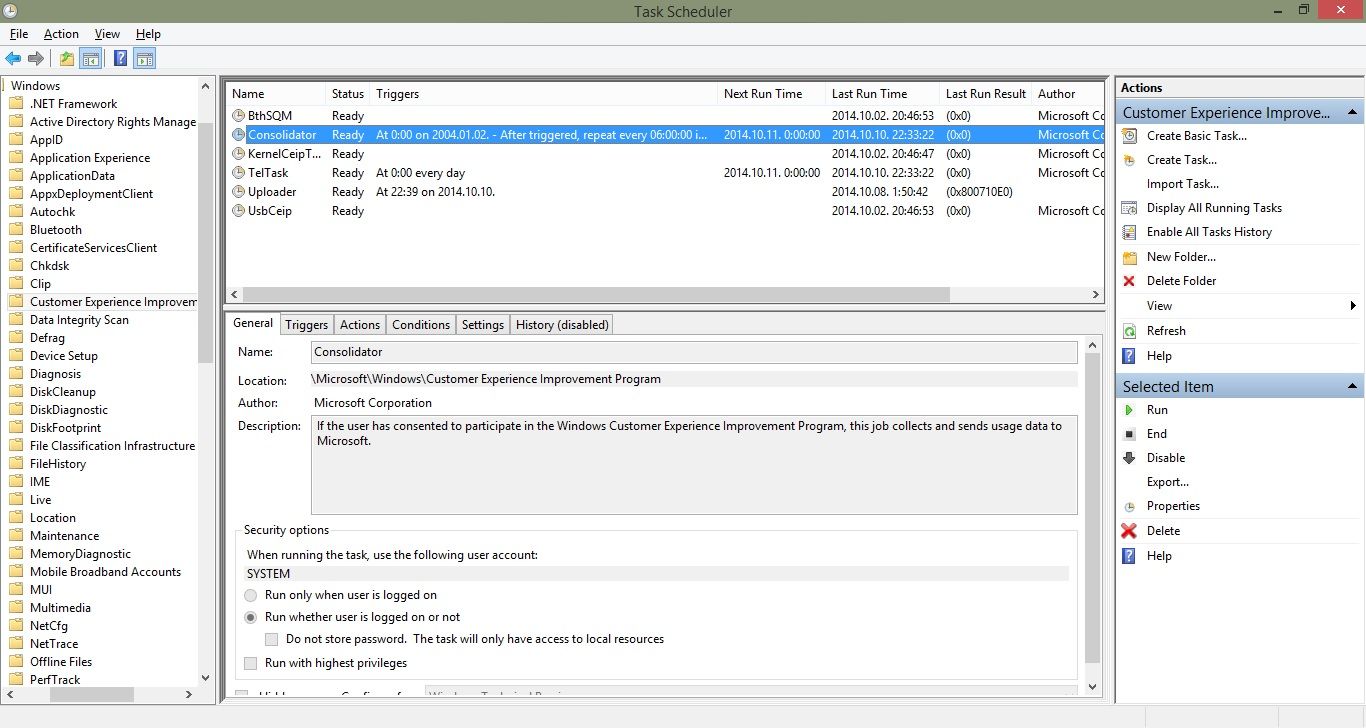The height and width of the screenshot is (728, 1366).
Task: Click the Create Task icon
Action: tap(1130, 160)
